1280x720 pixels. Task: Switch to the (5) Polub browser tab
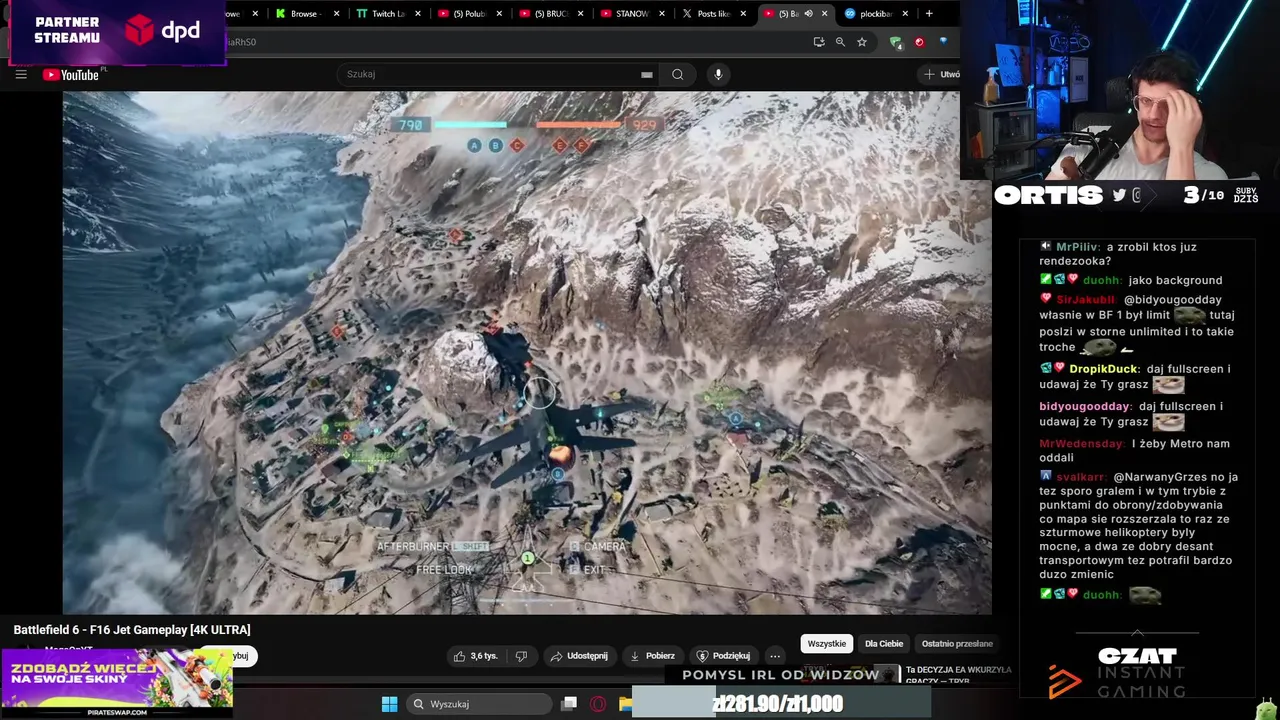coord(468,14)
